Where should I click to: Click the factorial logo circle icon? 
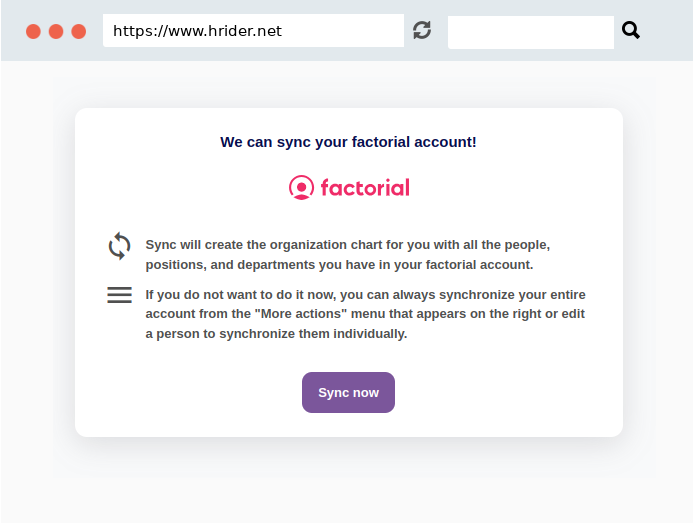pos(301,187)
